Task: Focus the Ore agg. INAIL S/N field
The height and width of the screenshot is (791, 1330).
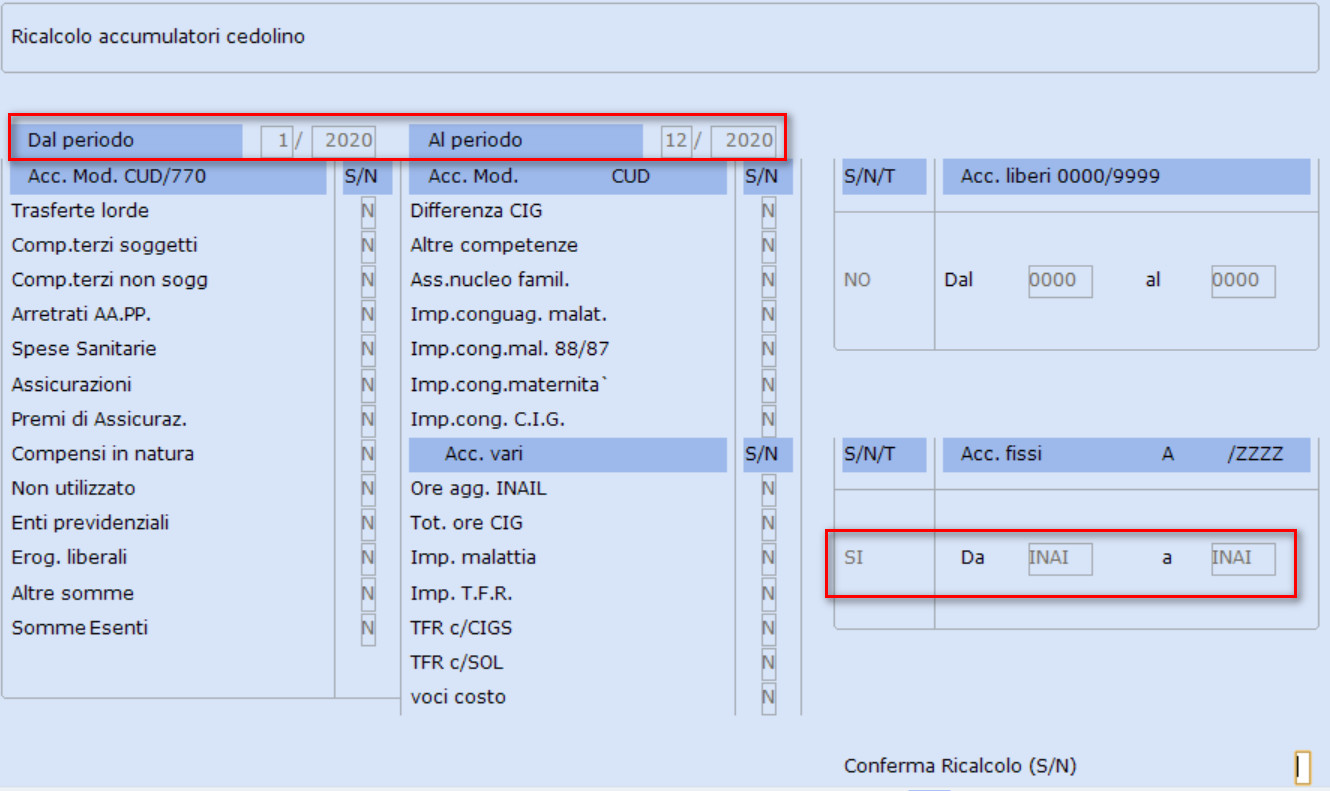Action: coord(768,489)
